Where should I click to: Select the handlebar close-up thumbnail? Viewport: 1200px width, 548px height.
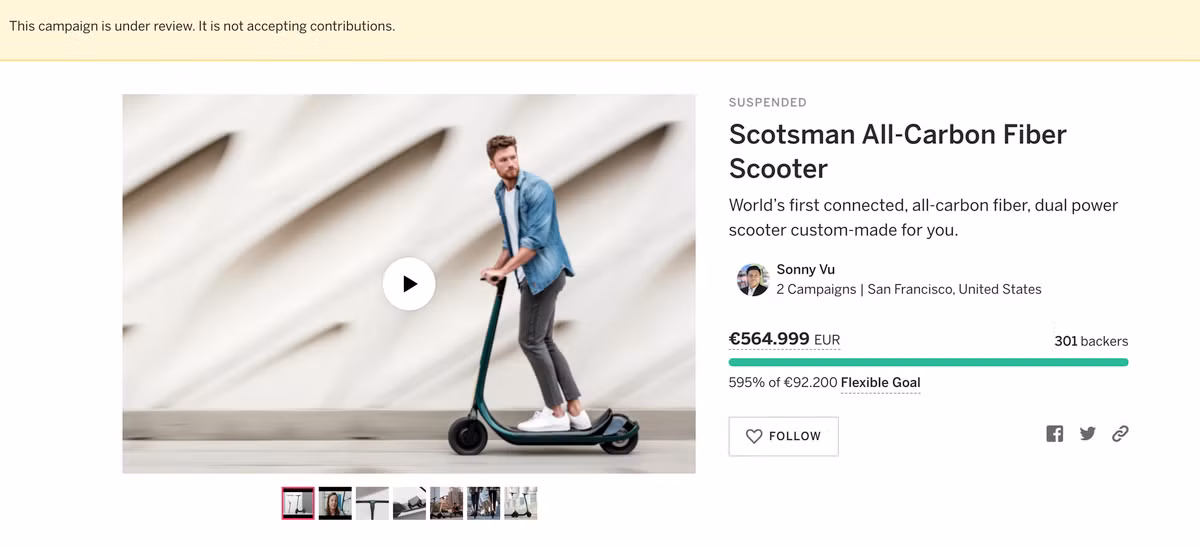click(x=372, y=503)
